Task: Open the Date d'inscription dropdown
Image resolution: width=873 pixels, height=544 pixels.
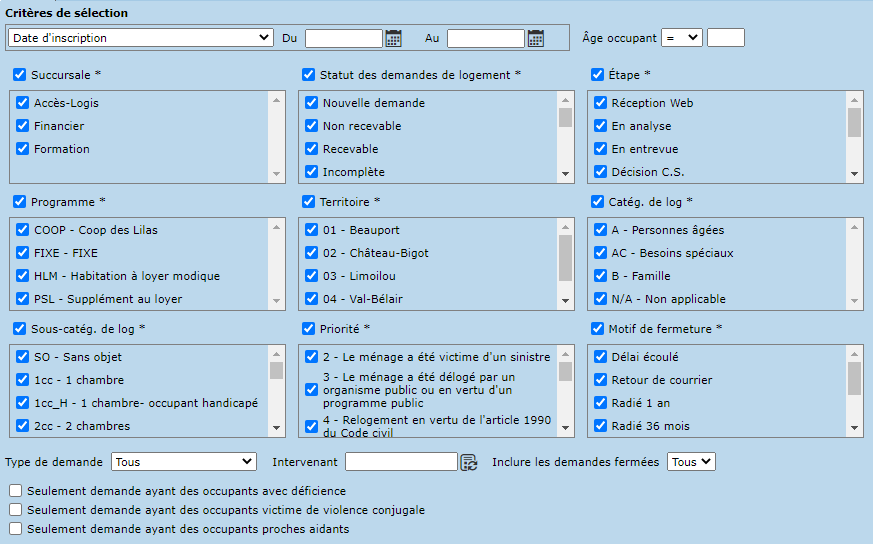Action: tap(140, 38)
